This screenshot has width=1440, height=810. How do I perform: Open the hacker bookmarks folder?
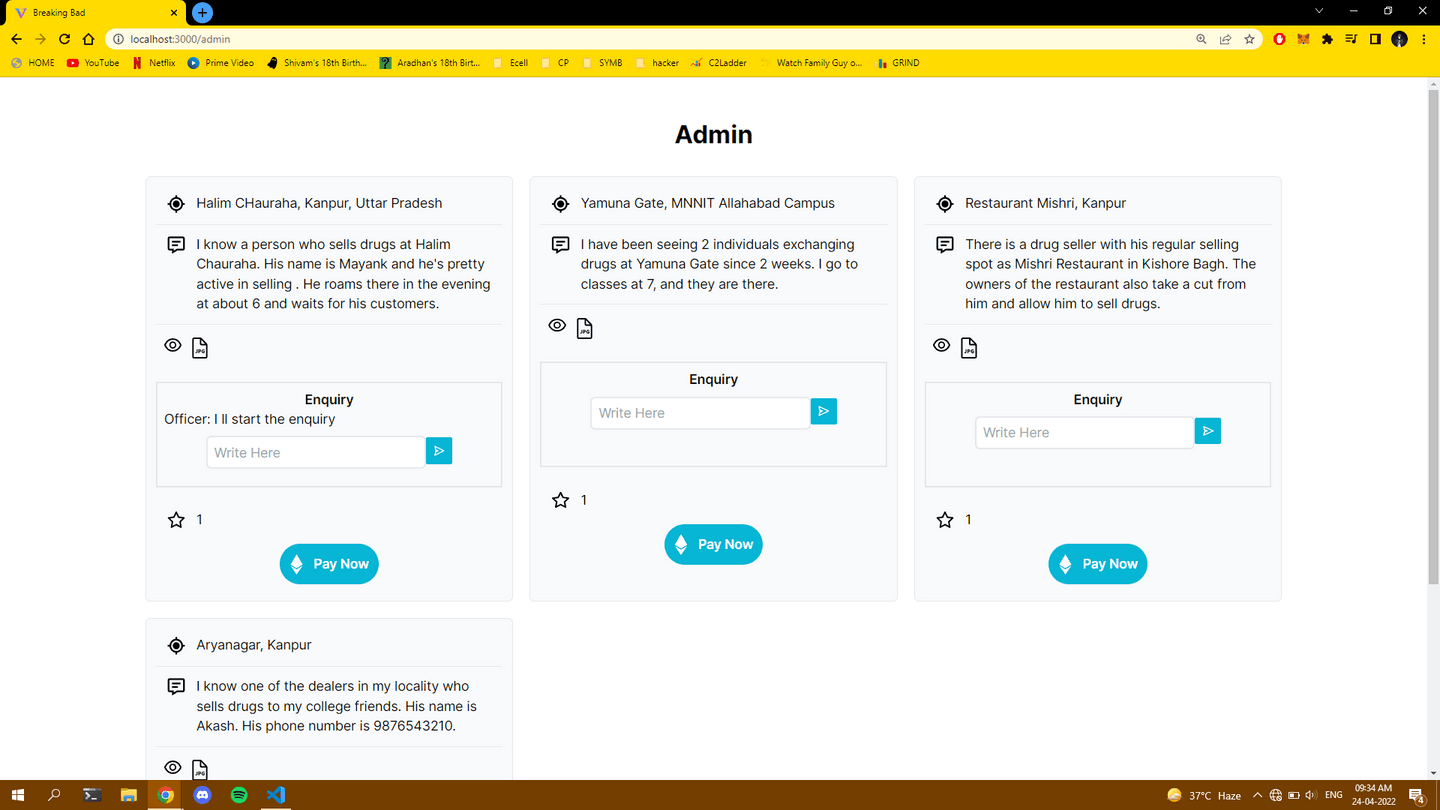pyautogui.click(x=656, y=62)
